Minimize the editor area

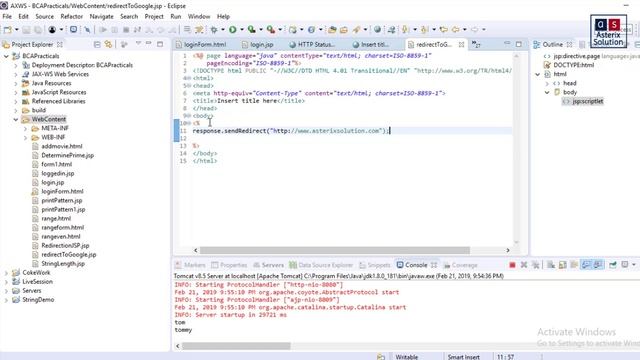tap(507, 43)
